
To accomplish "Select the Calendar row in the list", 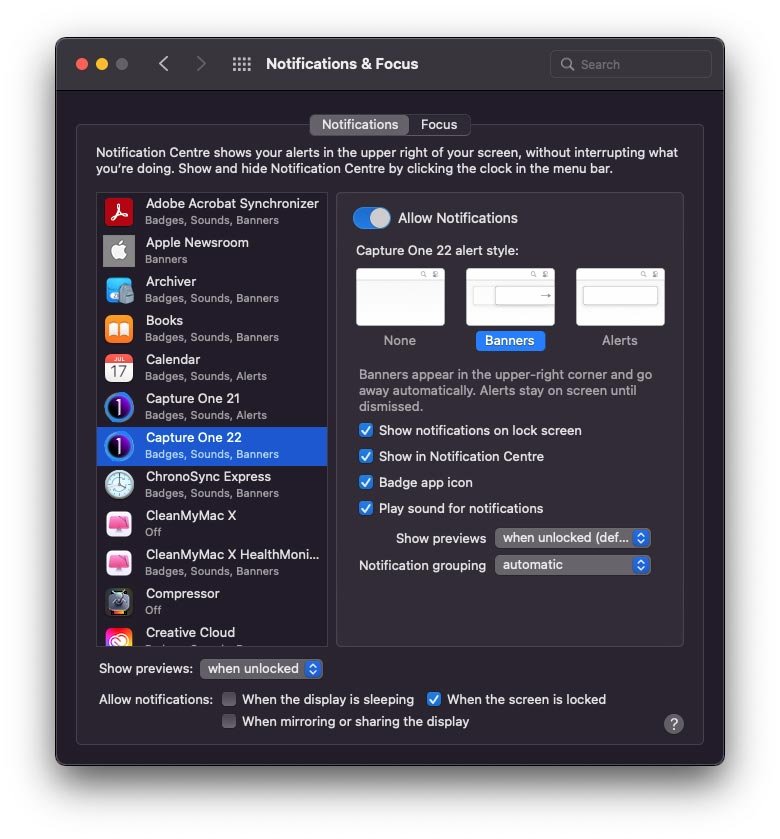I will click(212, 368).
